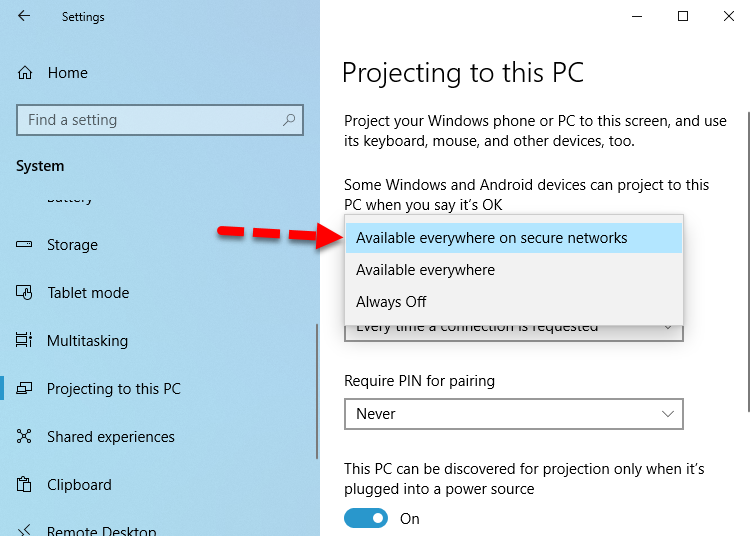Open the Require PIN for pairing dropdown
Viewport: 752px width, 536px height.
point(513,414)
